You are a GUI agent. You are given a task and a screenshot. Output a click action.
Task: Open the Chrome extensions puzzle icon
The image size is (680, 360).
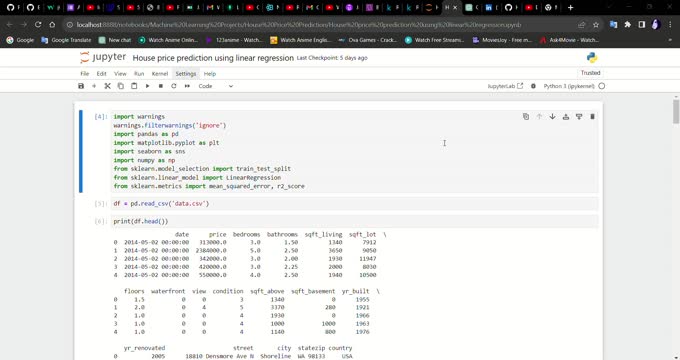[x=628, y=25]
